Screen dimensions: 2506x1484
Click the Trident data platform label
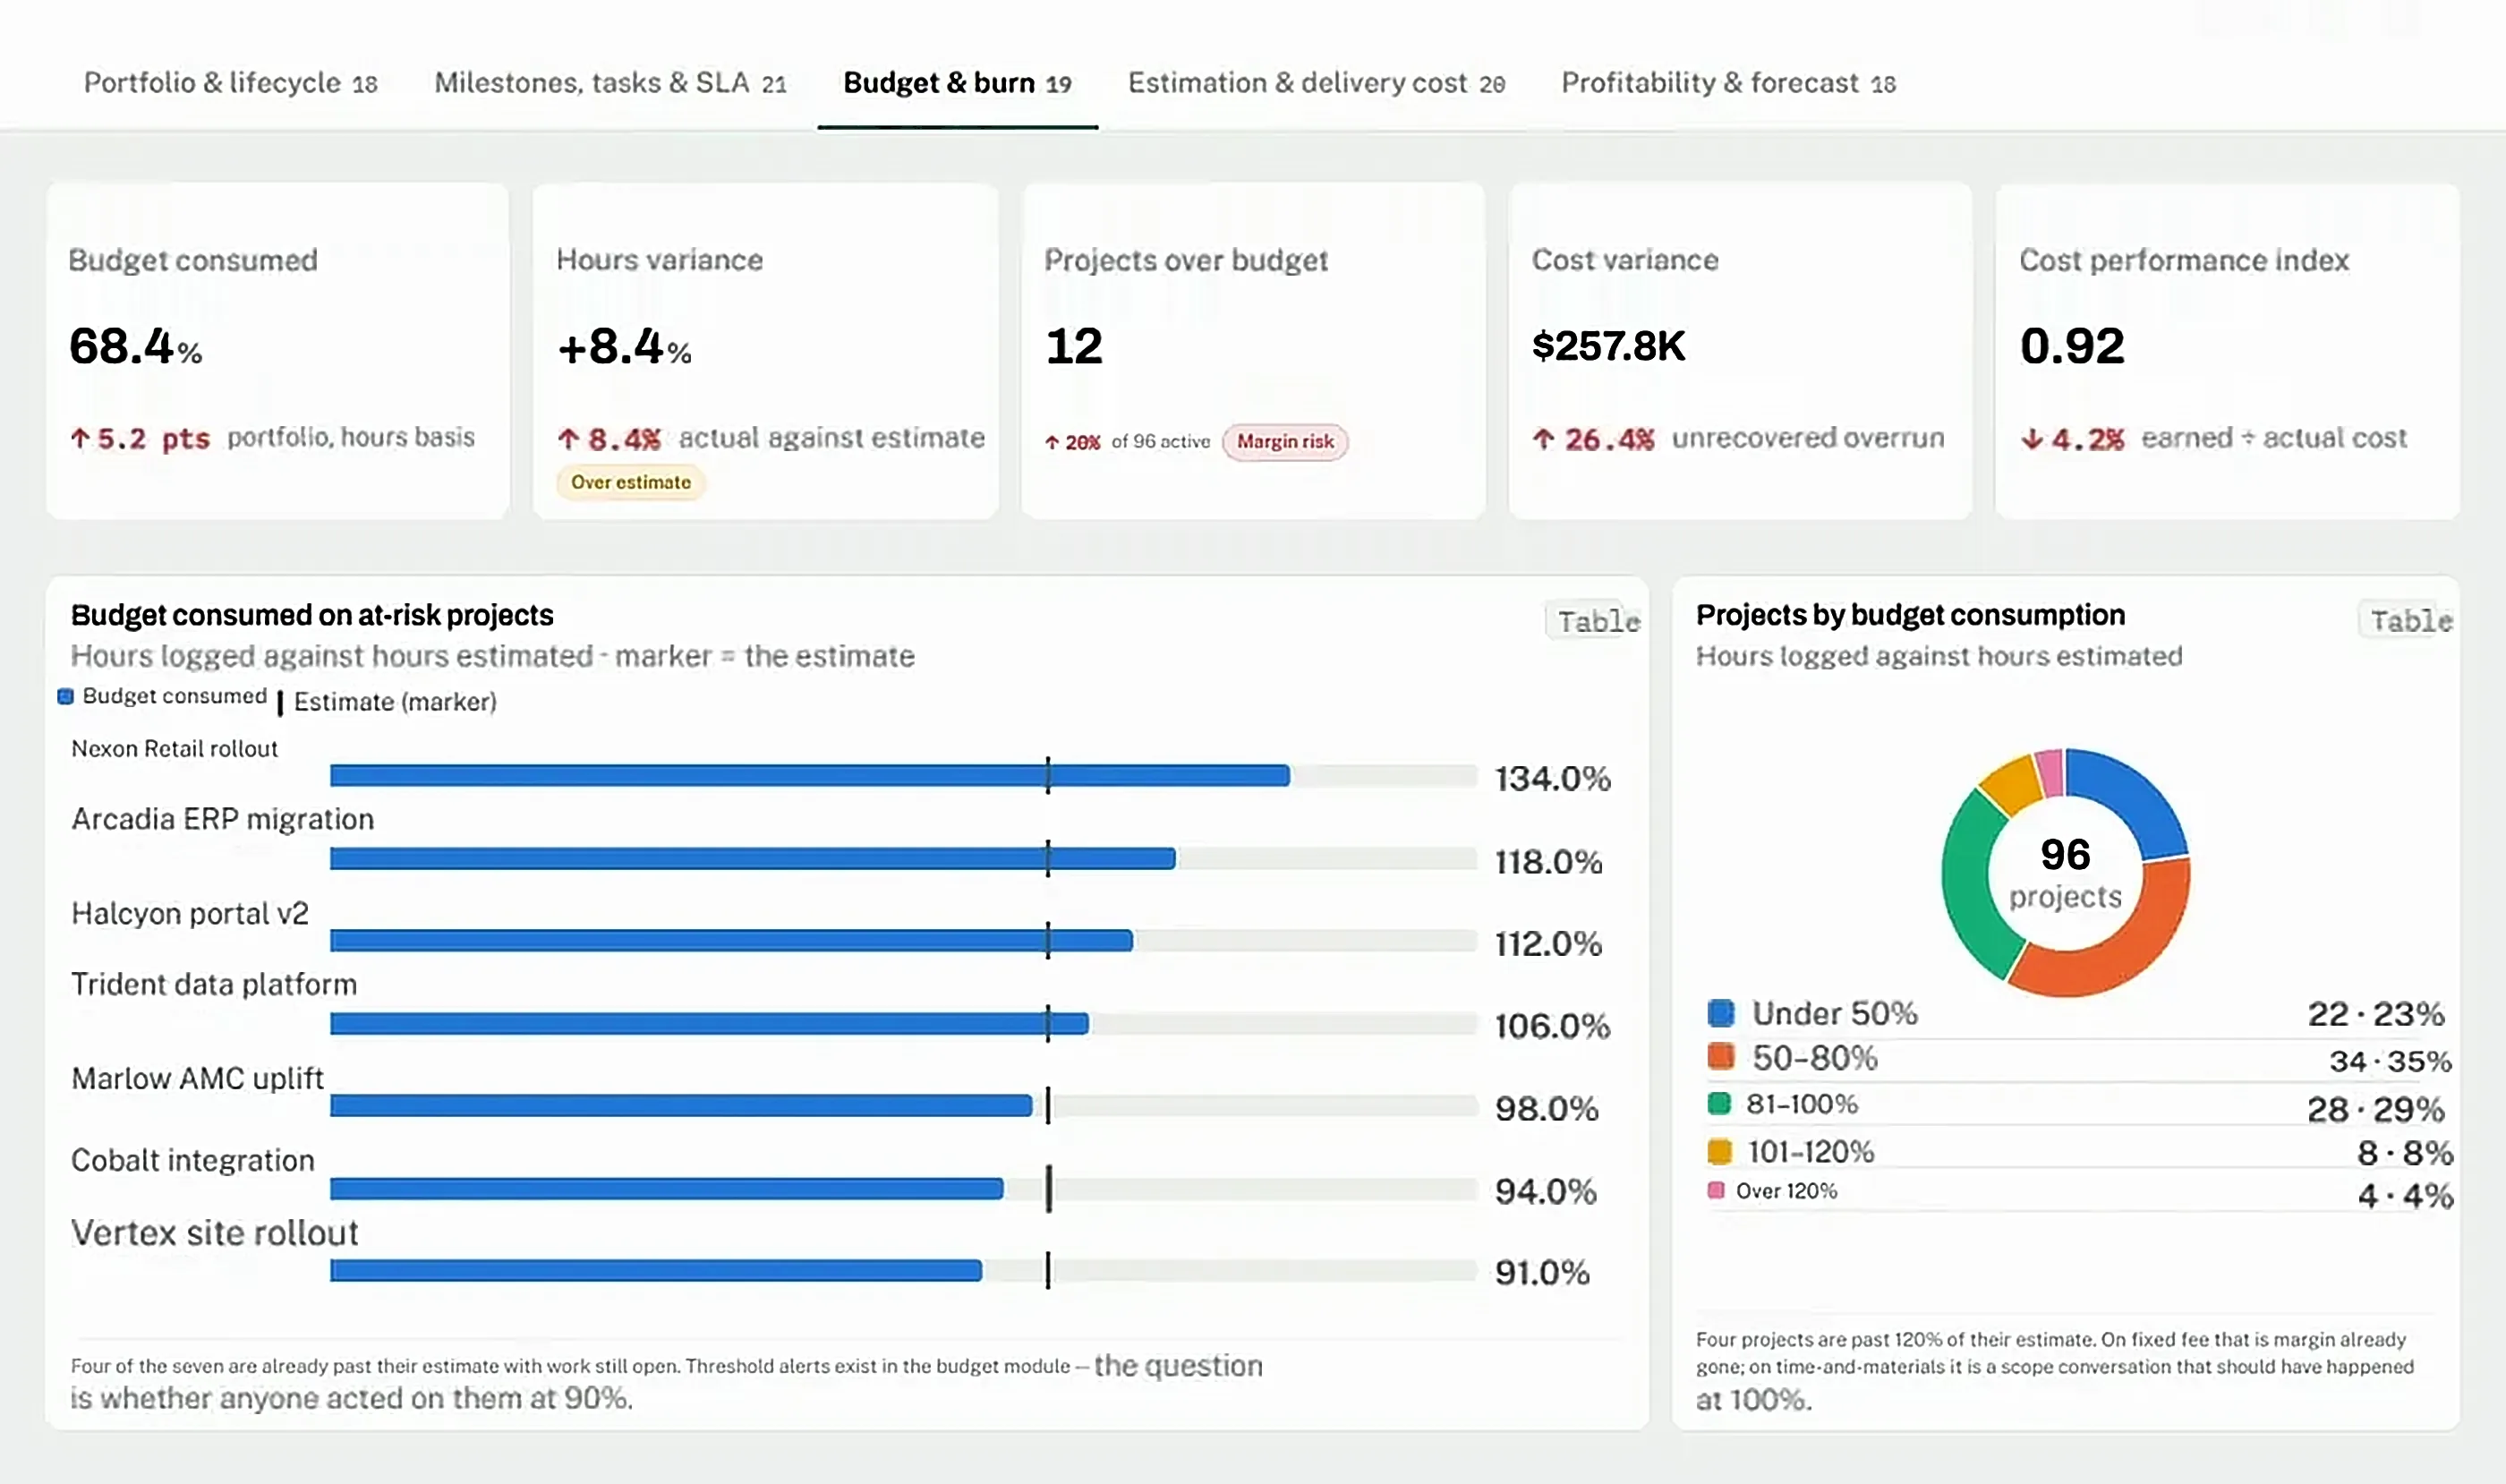coord(214,985)
